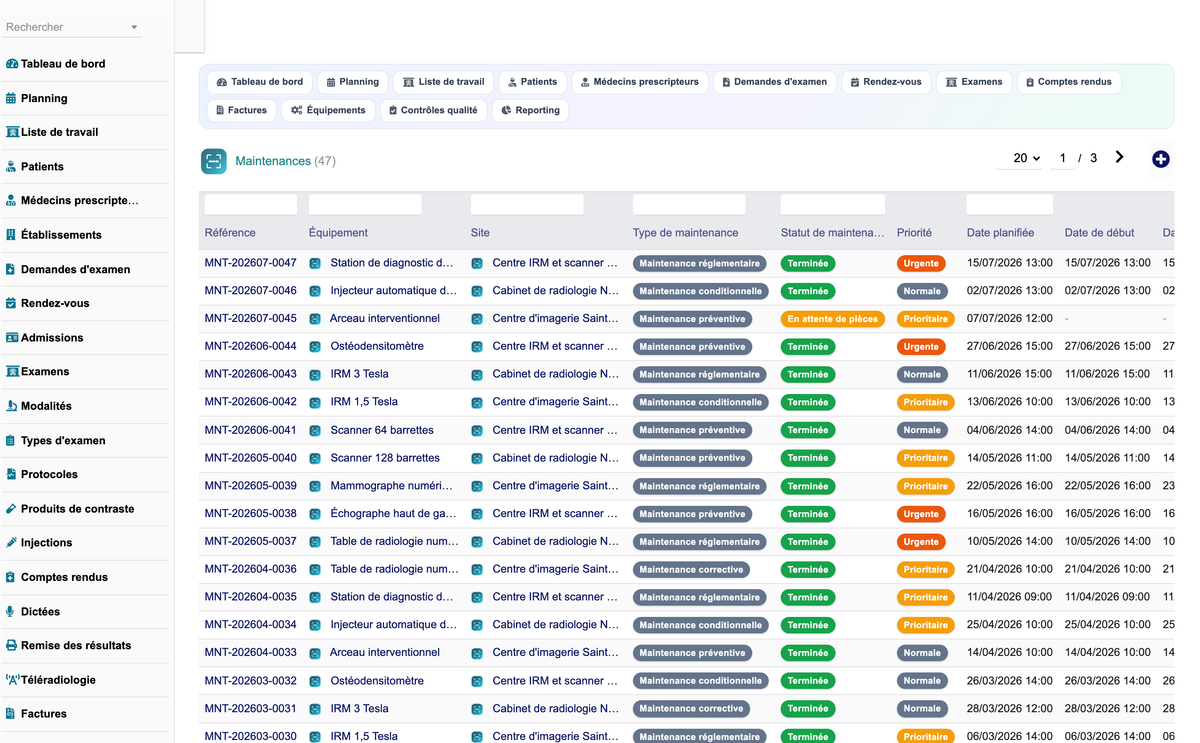Click the Établissements building icon
The width and height of the screenshot is (1200, 743).
point(11,235)
